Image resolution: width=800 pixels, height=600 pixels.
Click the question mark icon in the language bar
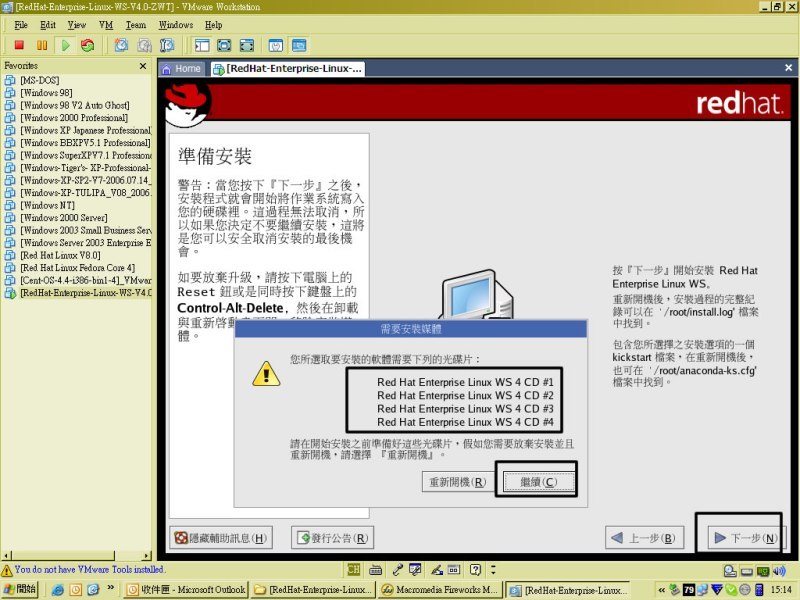(475, 569)
